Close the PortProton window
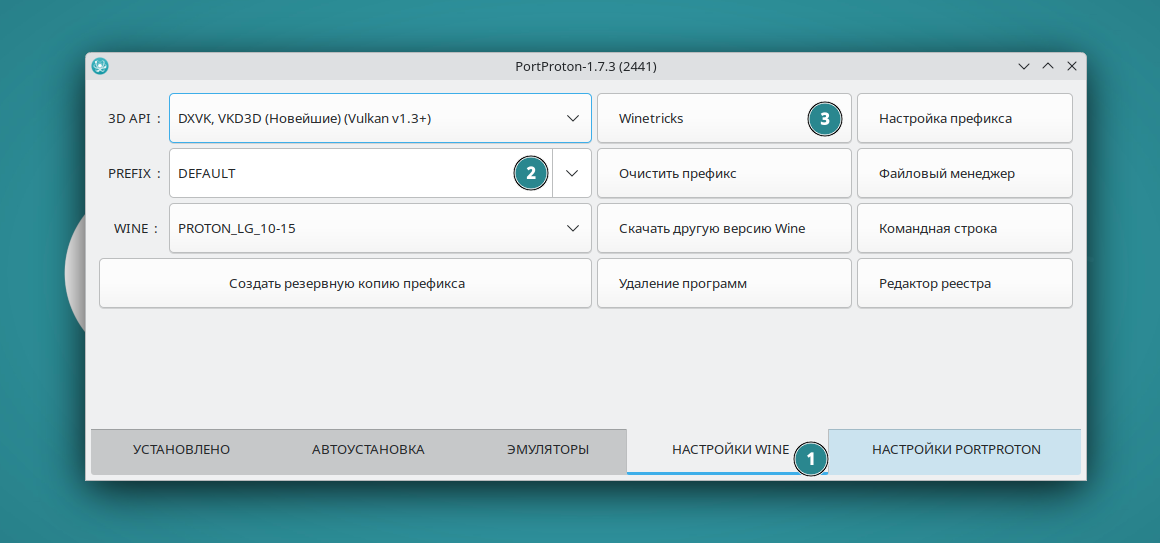The height and width of the screenshot is (543, 1160). 1071,66
